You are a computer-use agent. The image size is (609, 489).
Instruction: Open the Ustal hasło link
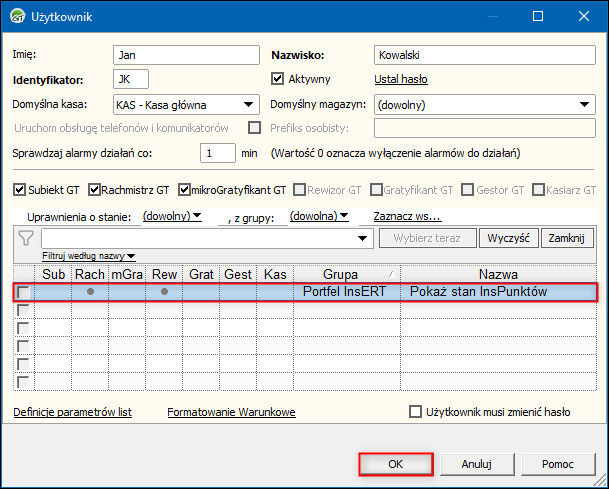(402, 79)
